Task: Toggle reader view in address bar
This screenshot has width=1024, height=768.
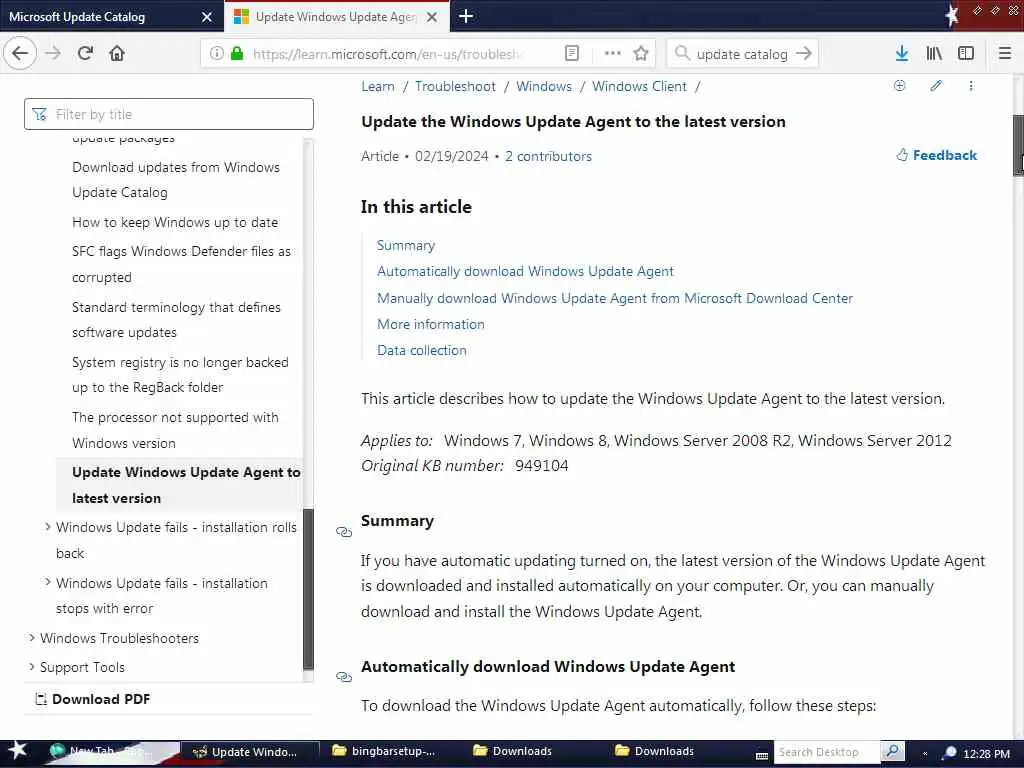Action: [x=571, y=54]
